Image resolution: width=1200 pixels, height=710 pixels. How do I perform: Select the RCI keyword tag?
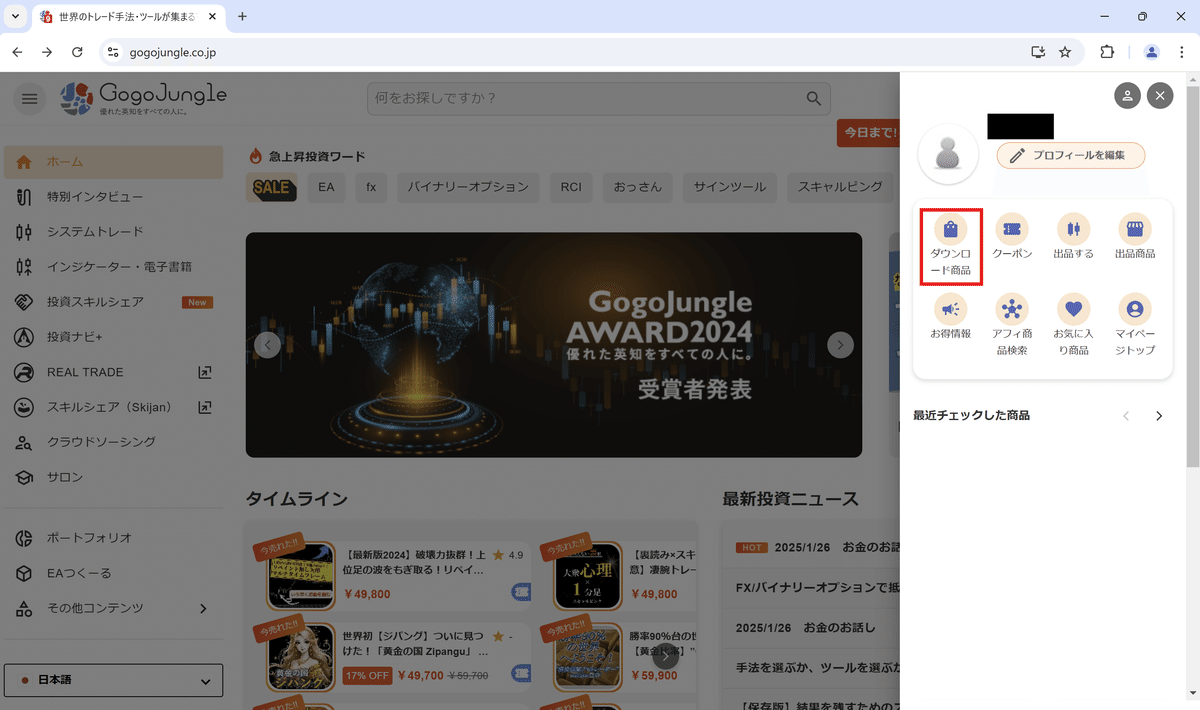click(x=571, y=187)
